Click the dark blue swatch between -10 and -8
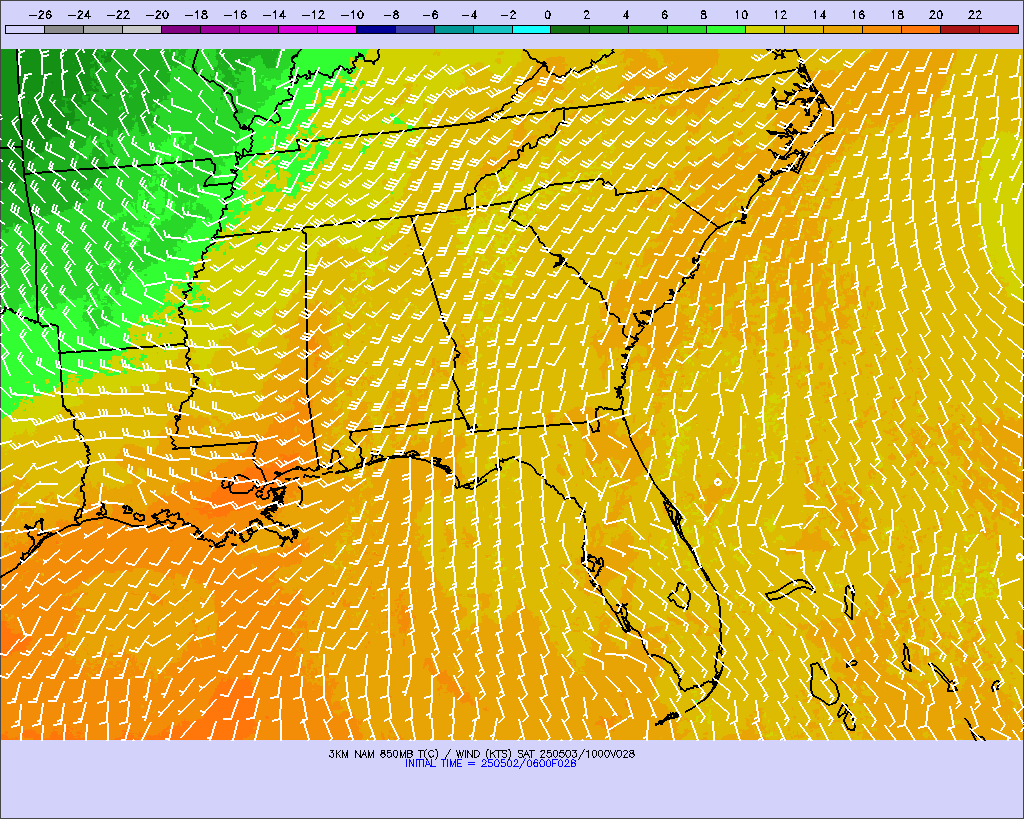Image resolution: width=1024 pixels, height=819 pixels. click(x=376, y=29)
